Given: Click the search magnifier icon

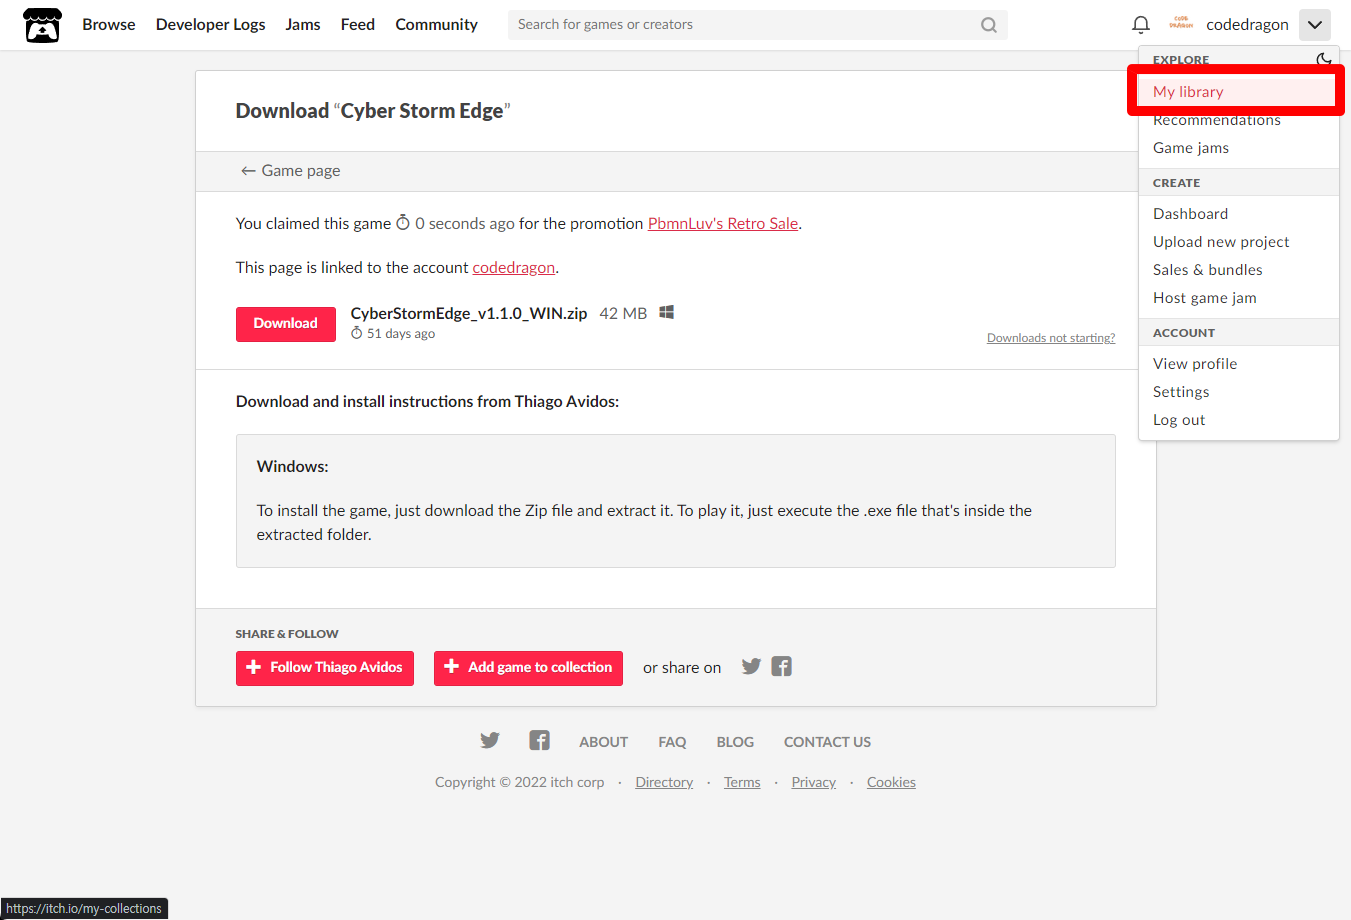Looking at the screenshot, I should pyautogui.click(x=988, y=25).
